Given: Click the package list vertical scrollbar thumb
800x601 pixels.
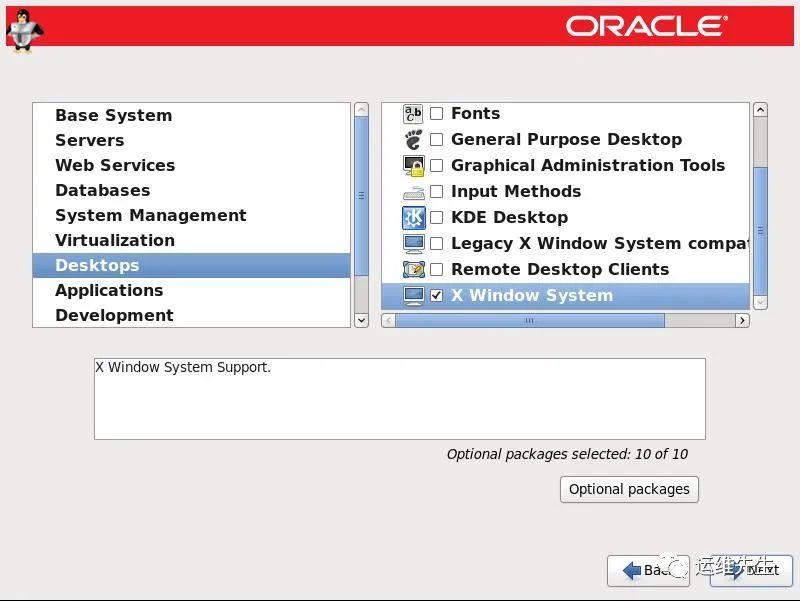Looking at the screenshot, I should click(760, 231).
